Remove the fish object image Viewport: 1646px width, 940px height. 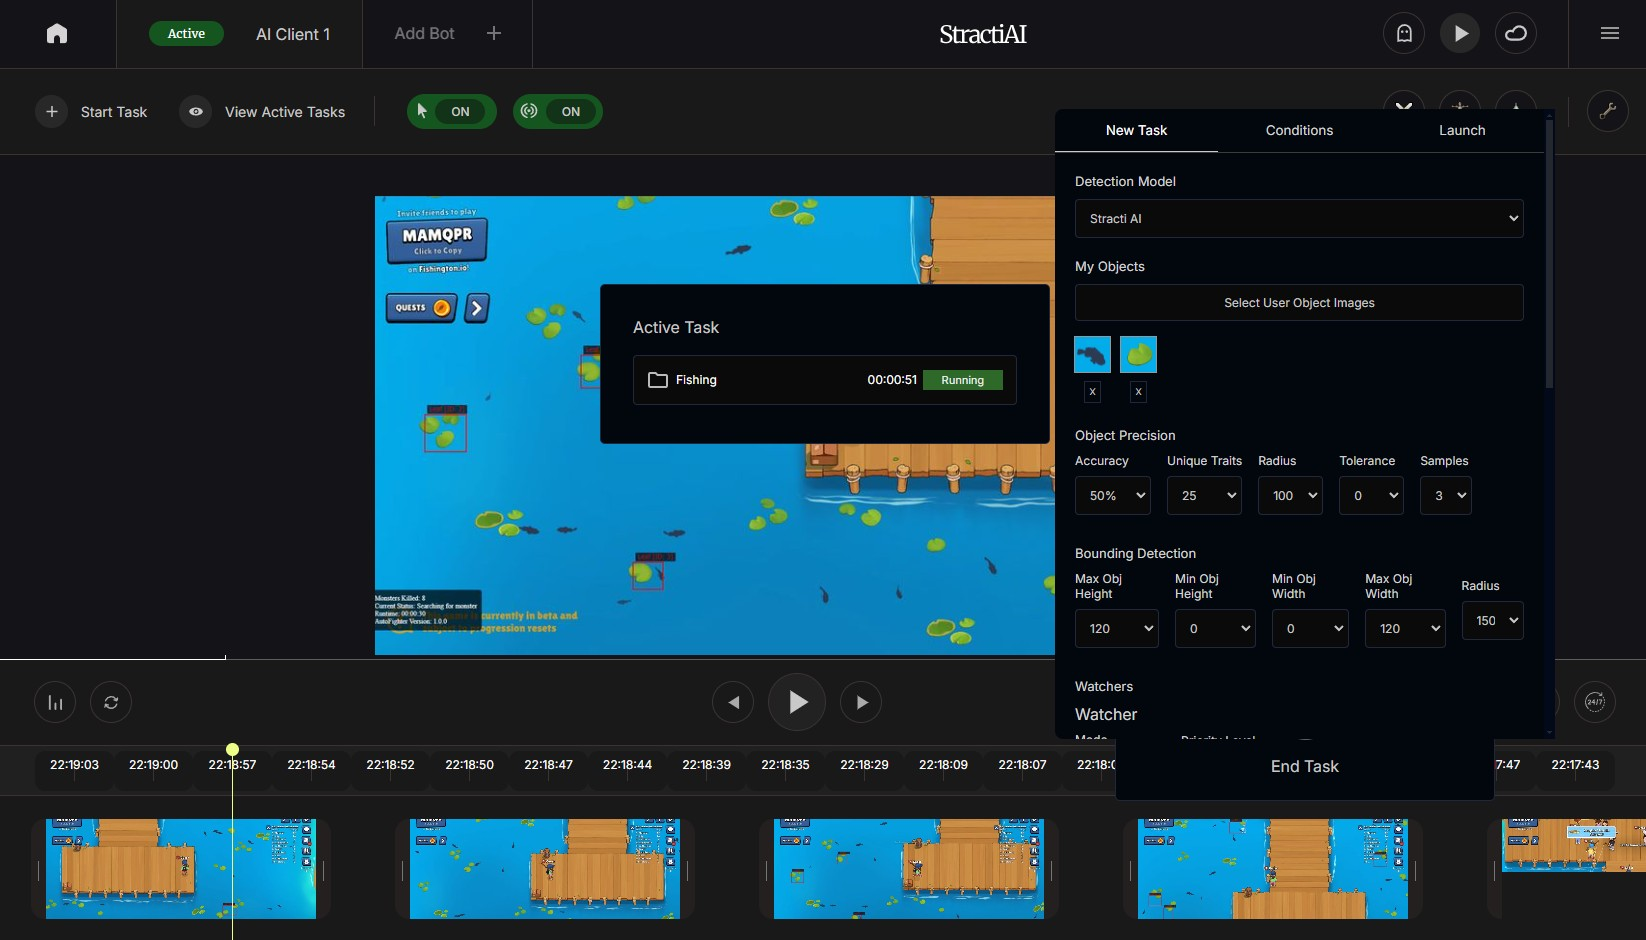(x=1092, y=392)
